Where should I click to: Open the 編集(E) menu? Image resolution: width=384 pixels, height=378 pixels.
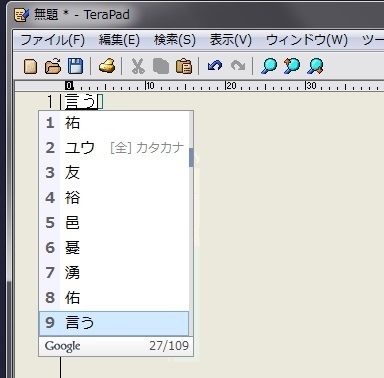[119, 40]
